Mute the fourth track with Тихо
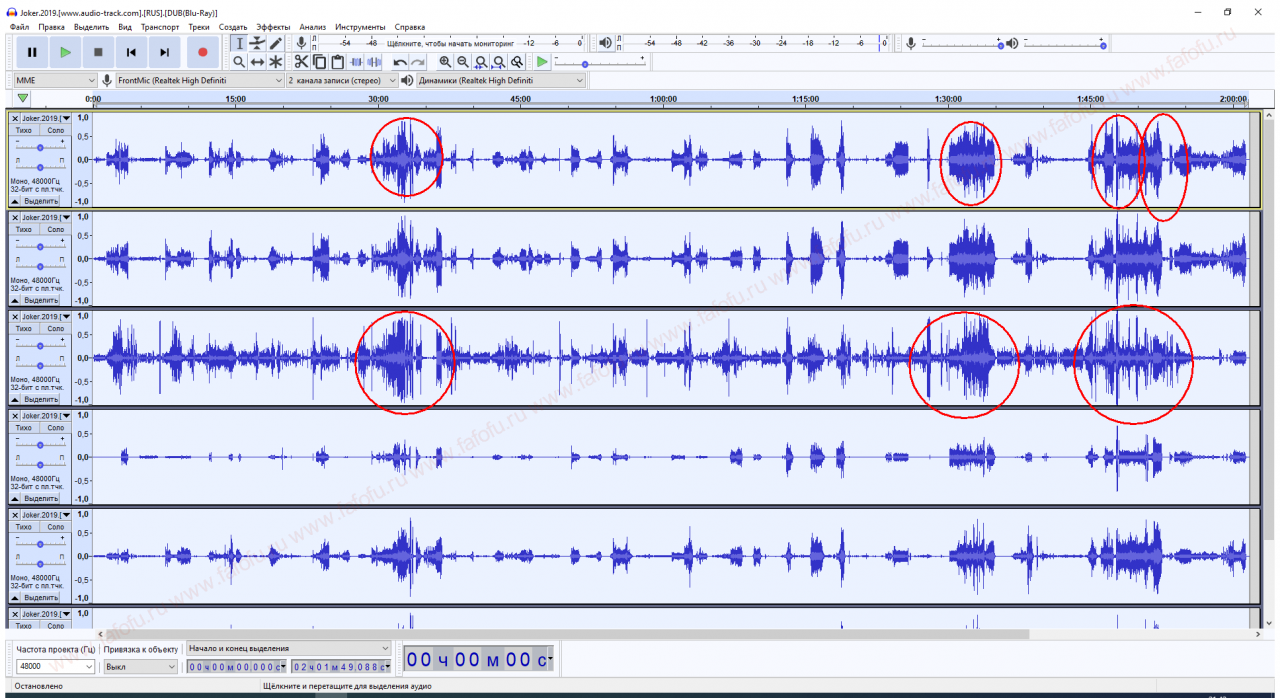 click(25, 427)
